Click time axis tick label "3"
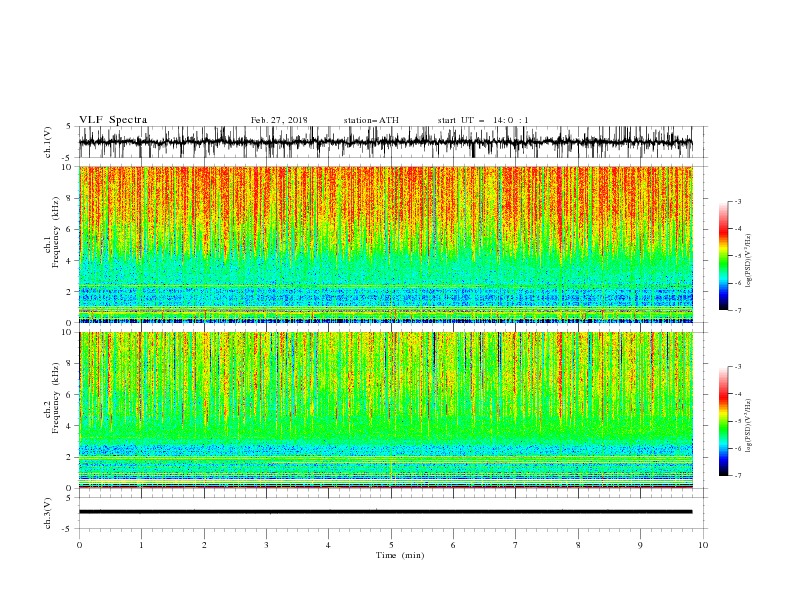The height and width of the screenshot is (612, 792). click(x=266, y=545)
